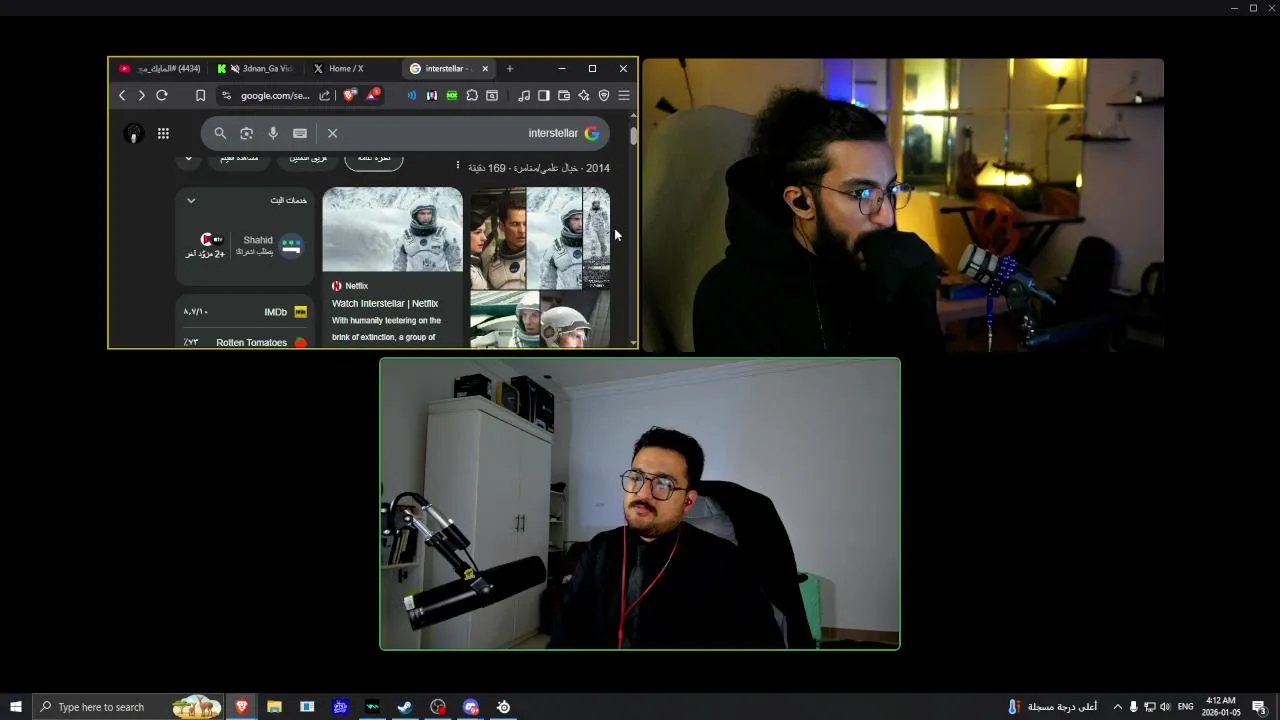Screen dimensions: 1280x720
Task: Open site settings icon in address bar
Action: tap(227, 96)
